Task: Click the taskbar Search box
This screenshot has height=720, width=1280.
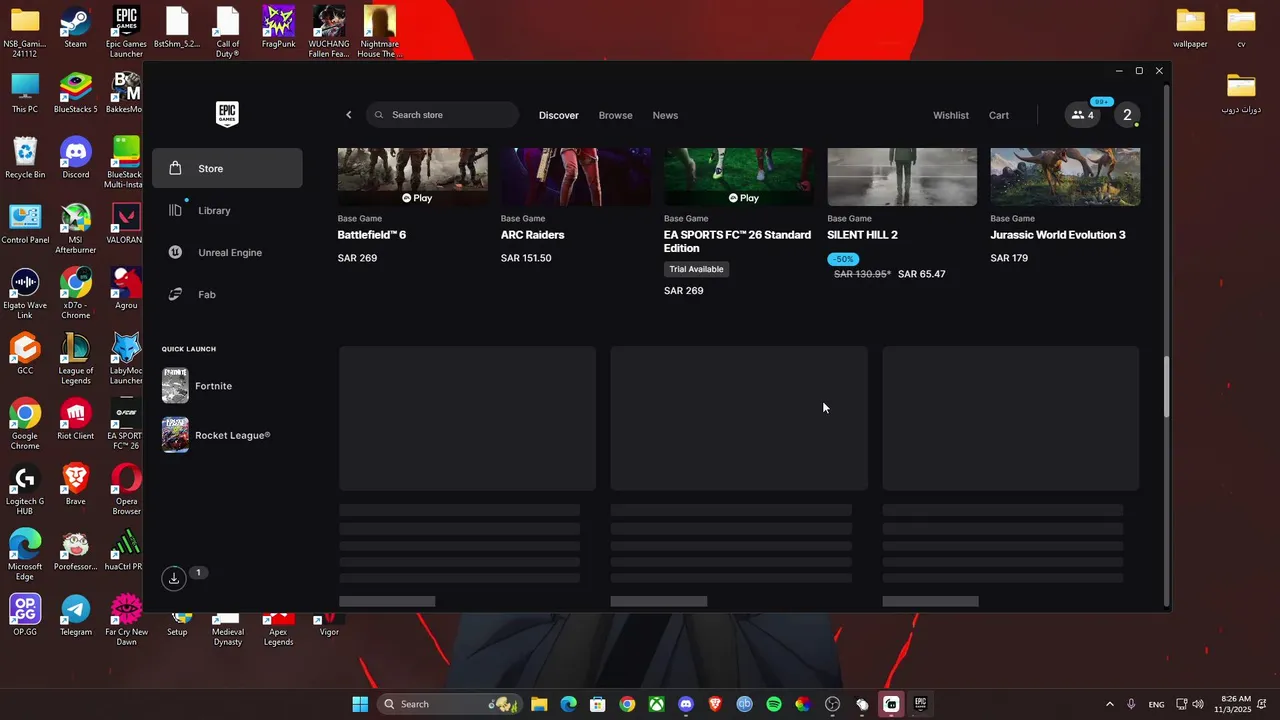Action: (449, 704)
